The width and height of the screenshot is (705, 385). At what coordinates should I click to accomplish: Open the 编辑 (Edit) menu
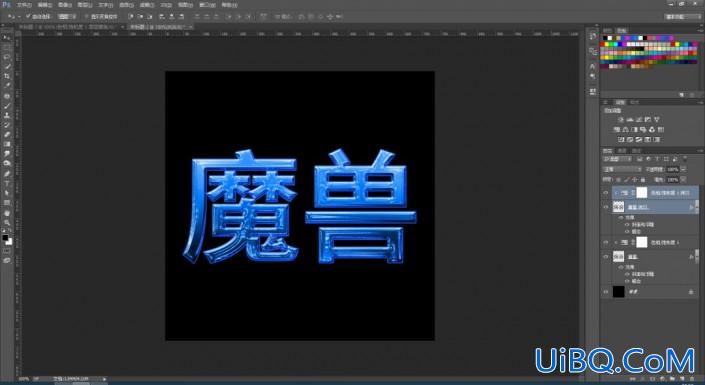[45, 5]
